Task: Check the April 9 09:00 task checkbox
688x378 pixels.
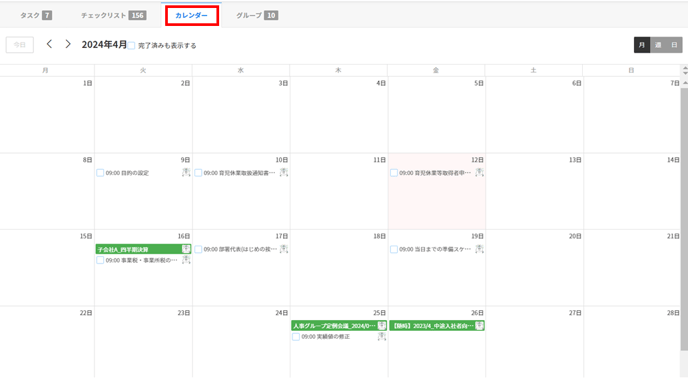Action: (x=100, y=173)
